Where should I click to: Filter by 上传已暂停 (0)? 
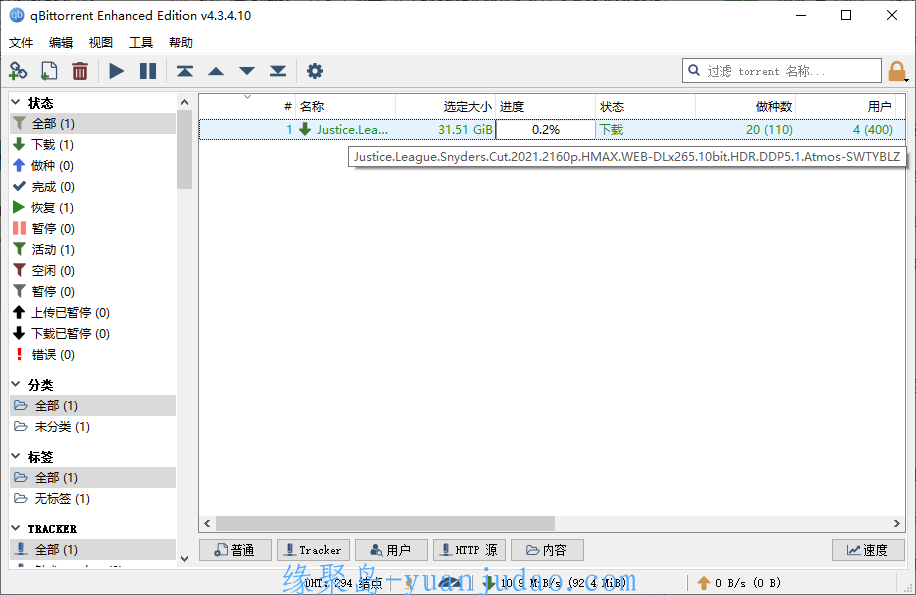(93, 312)
